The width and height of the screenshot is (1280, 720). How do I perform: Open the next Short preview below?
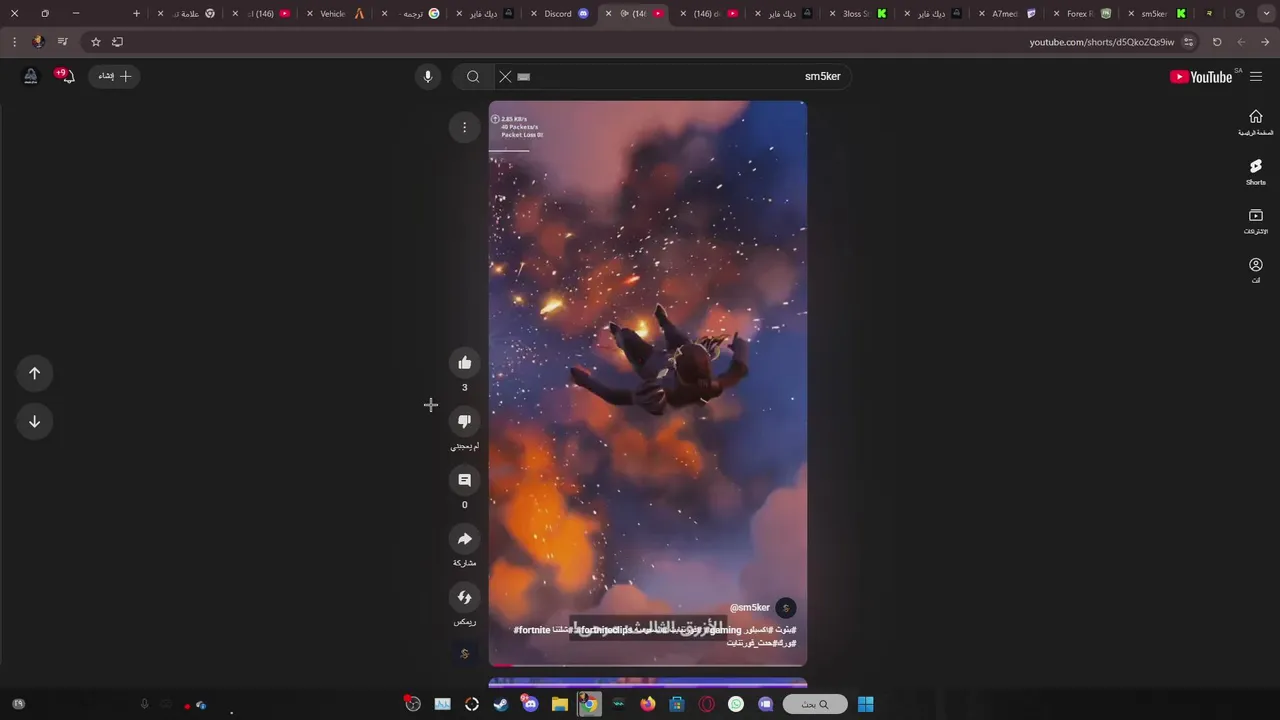tap(648, 683)
